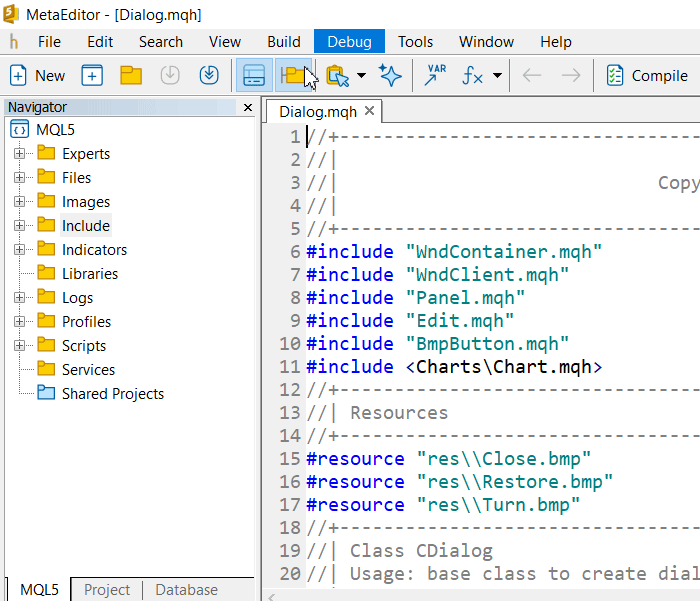
Task: Open the Debug menu
Action: [x=349, y=42]
